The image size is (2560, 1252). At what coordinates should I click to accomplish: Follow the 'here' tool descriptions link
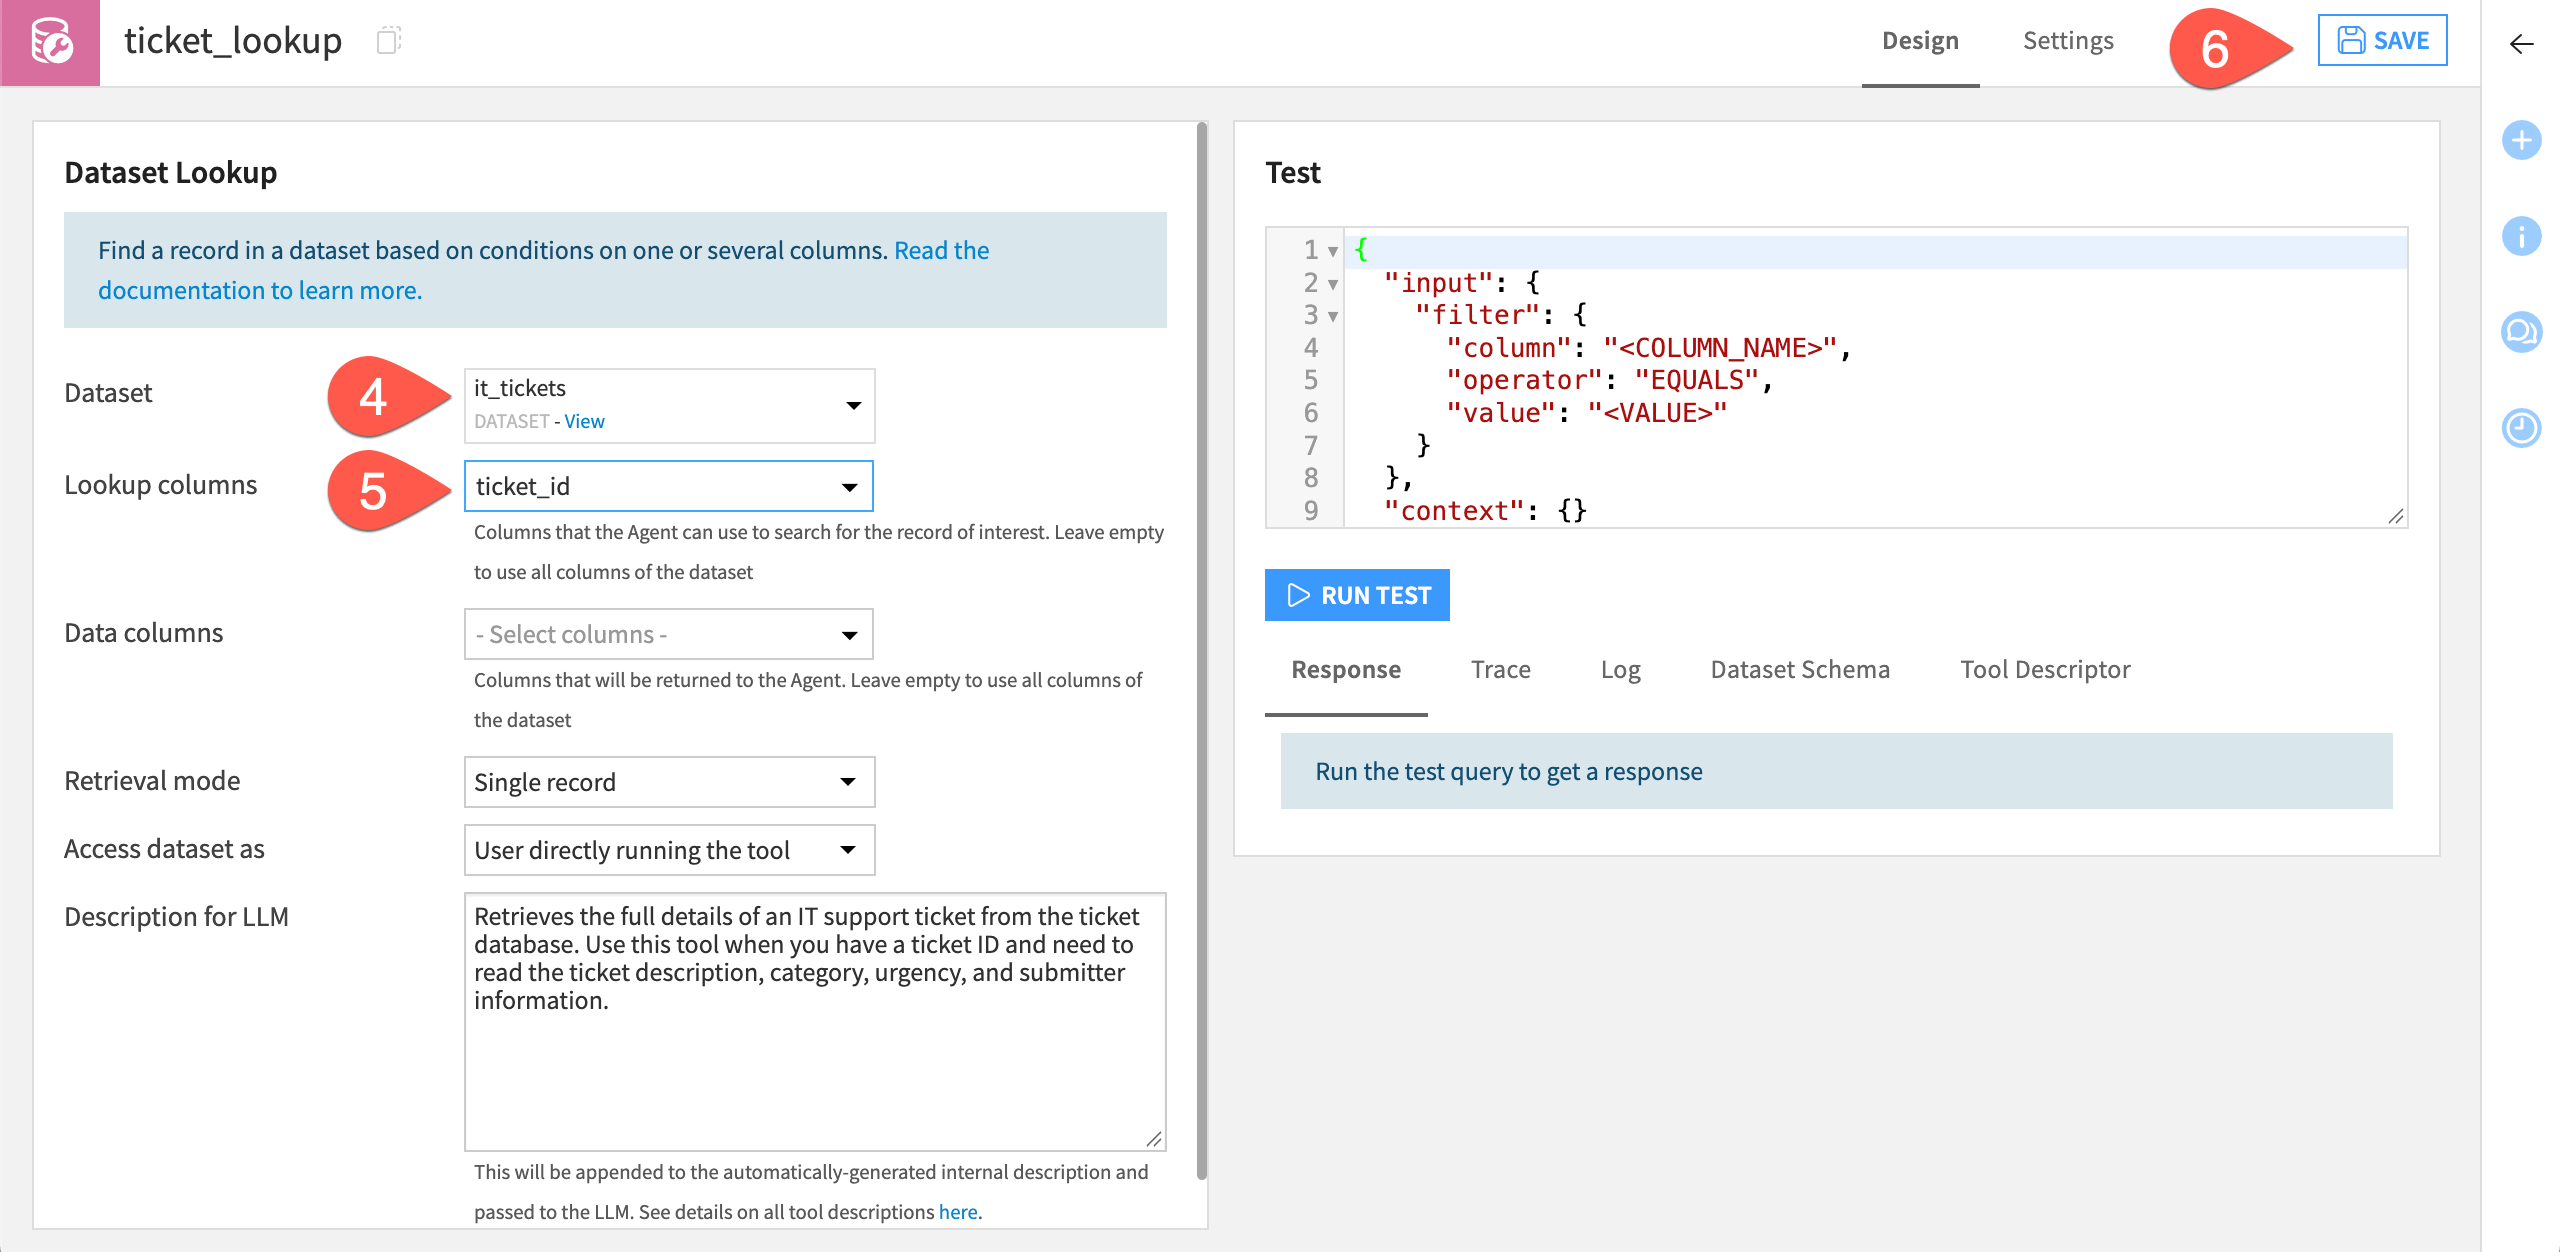pyautogui.click(x=957, y=1212)
